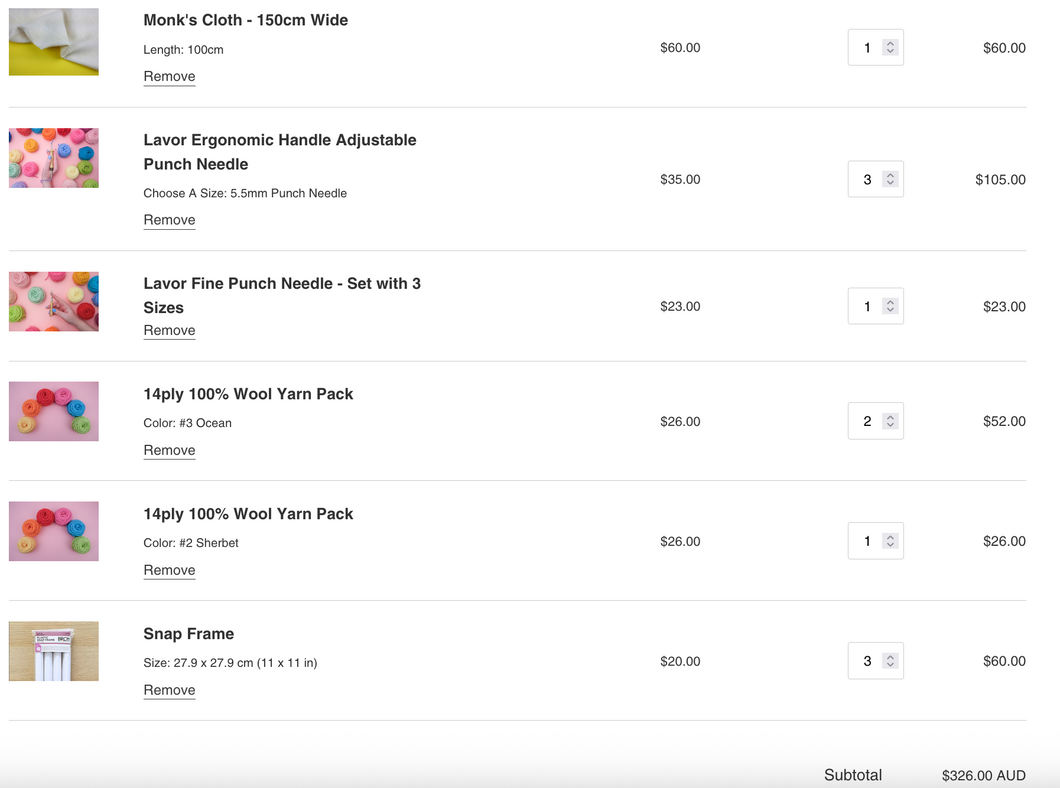Adjust quantity stepper for Fine Punch Needle set
1060x788 pixels.
pos(890,306)
